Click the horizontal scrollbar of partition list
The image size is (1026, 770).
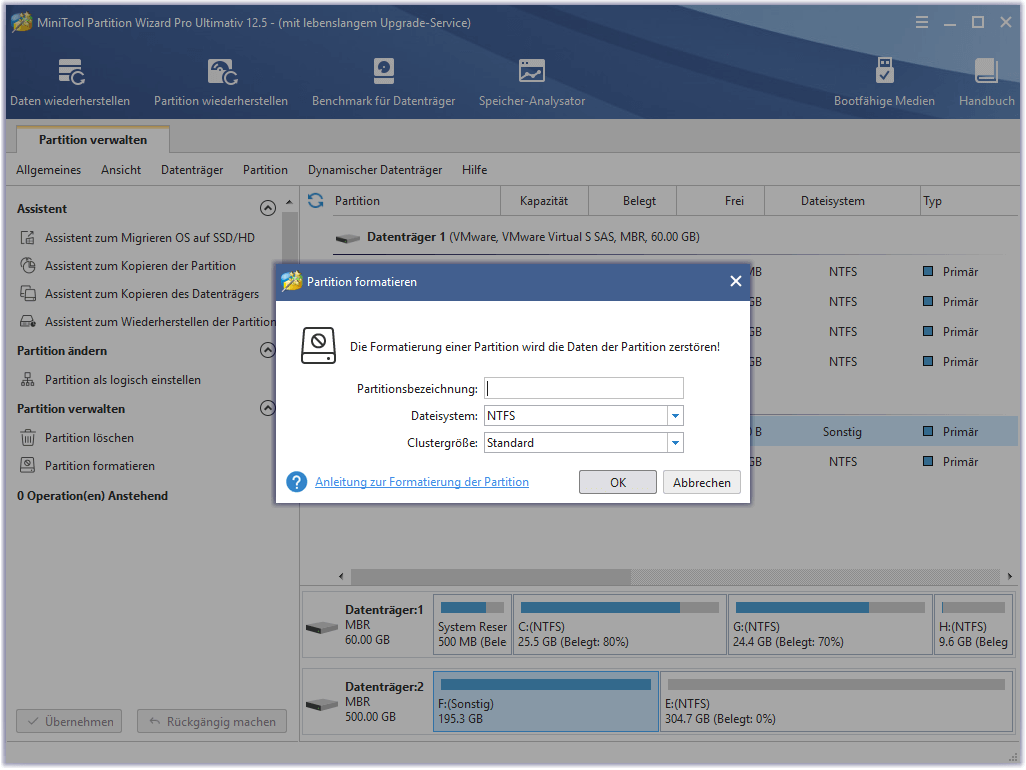tap(491, 576)
